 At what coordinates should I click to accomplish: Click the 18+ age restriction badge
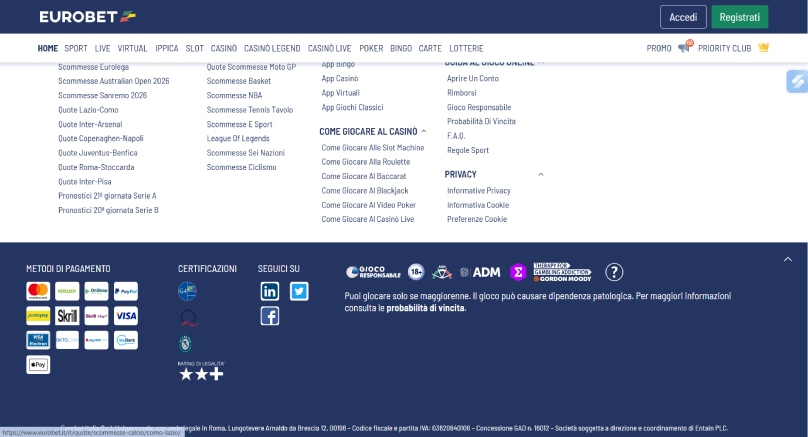[416, 272]
